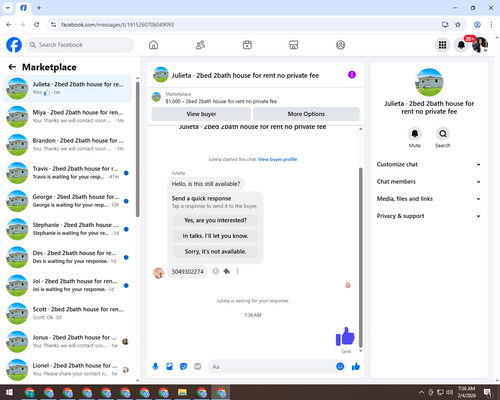The image size is (500, 400).
Task: Reload the browser page
Action: click(x=37, y=25)
